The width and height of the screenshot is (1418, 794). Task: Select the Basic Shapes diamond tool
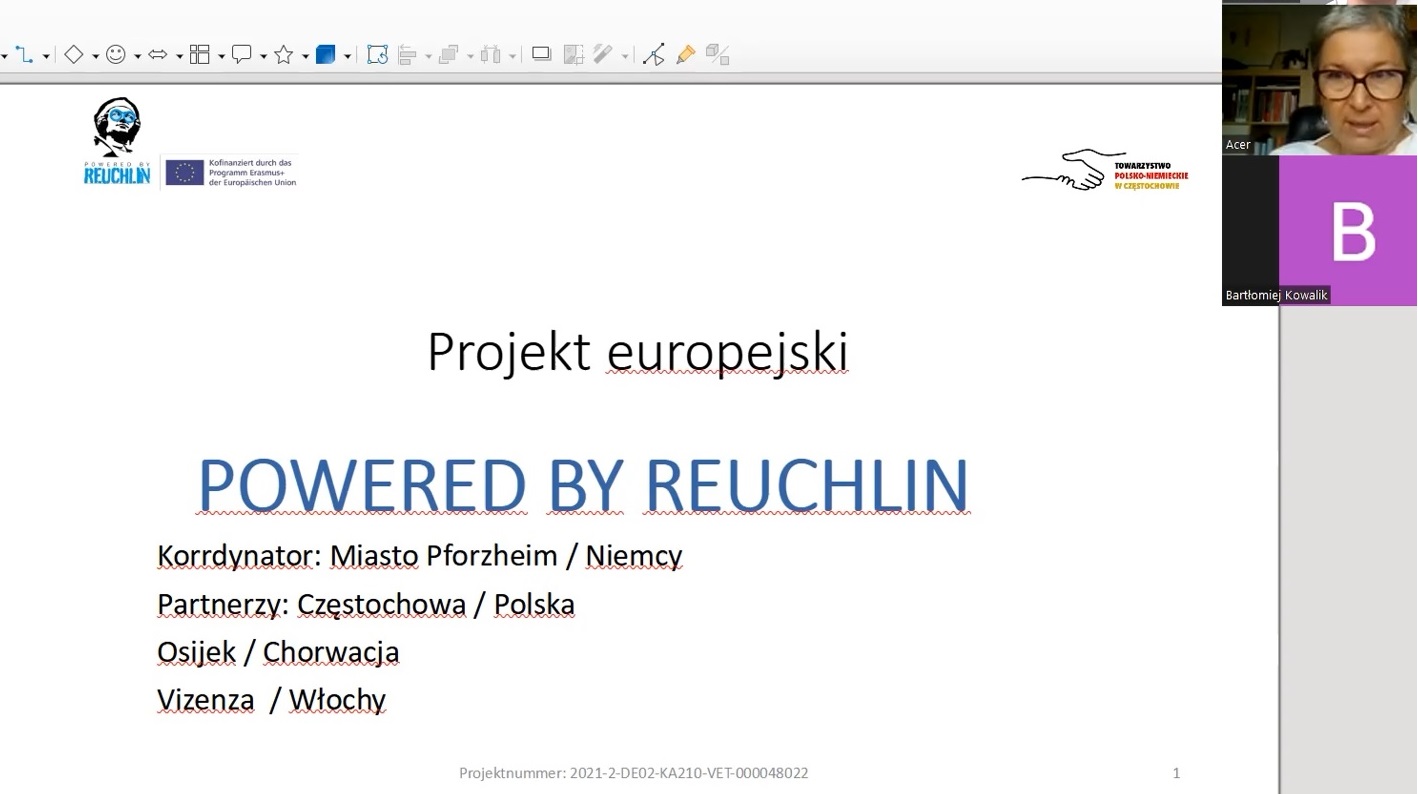(73, 55)
